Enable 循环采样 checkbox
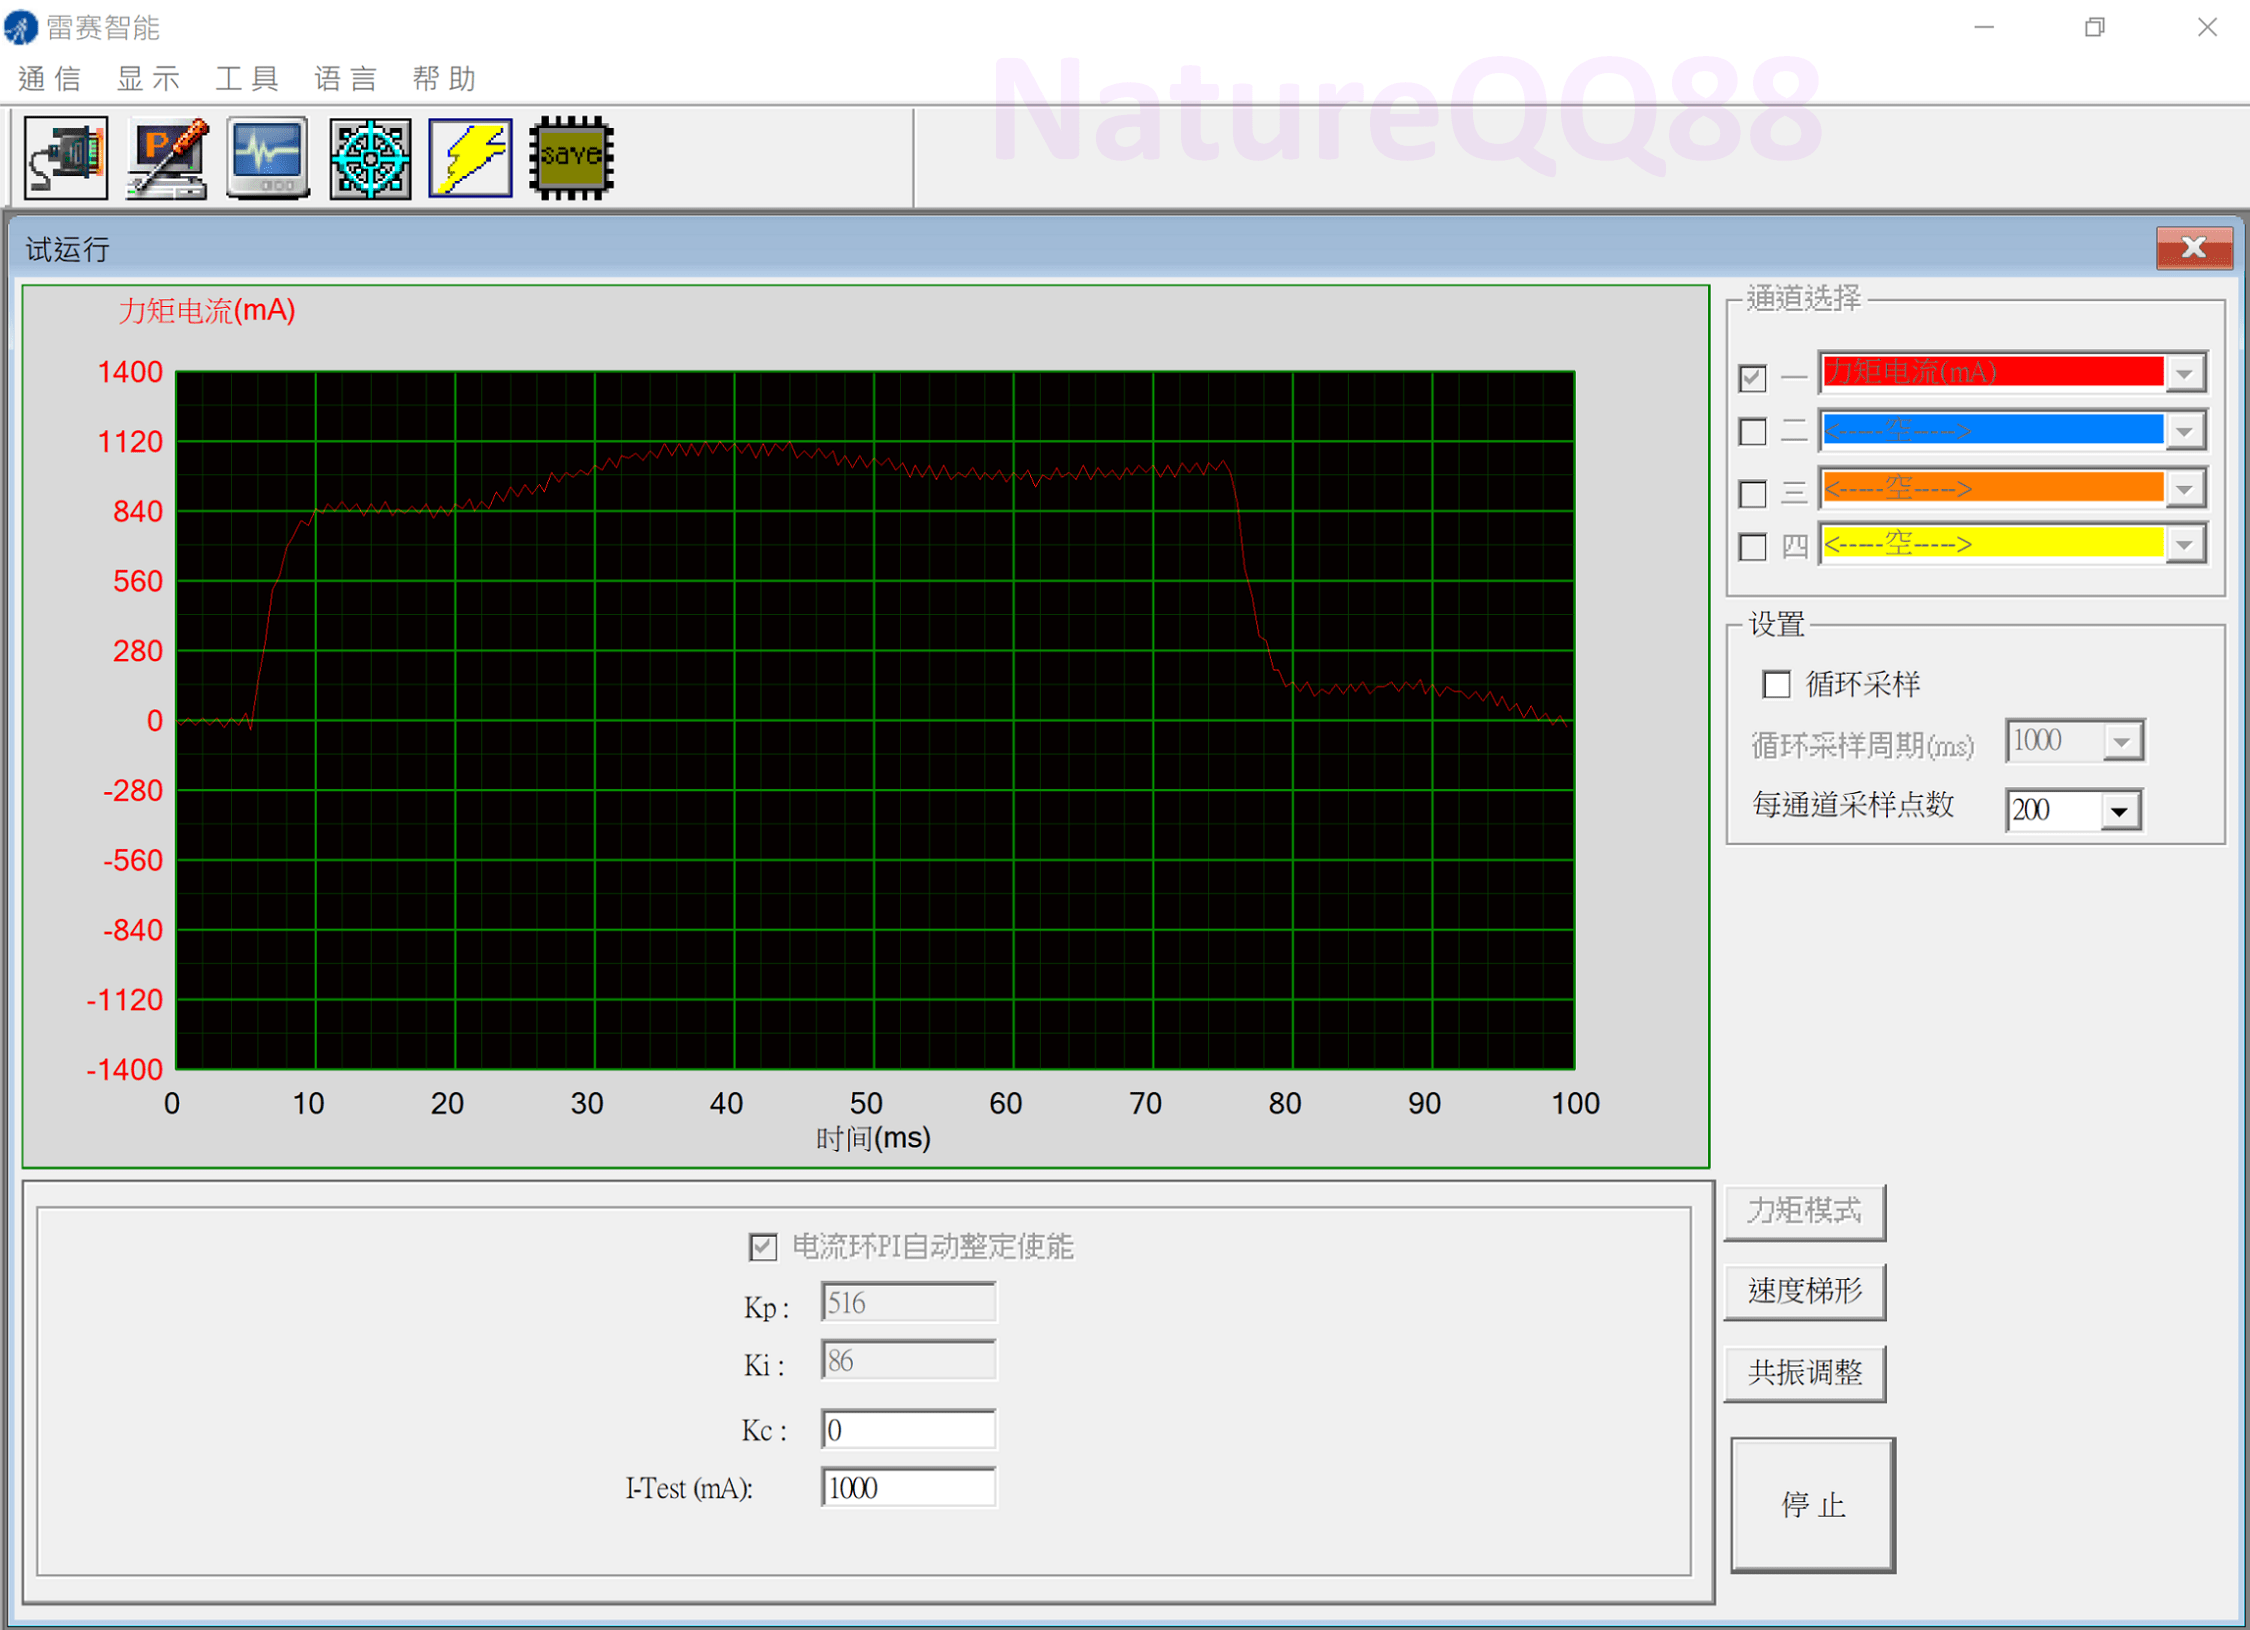 [x=1776, y=685]
